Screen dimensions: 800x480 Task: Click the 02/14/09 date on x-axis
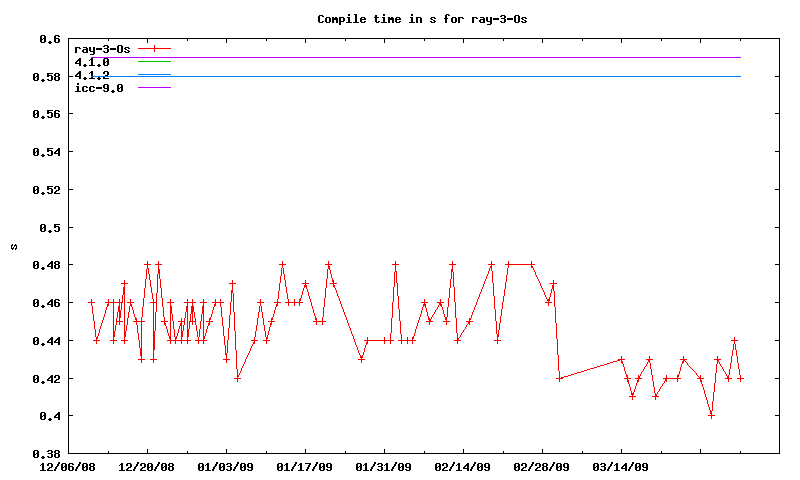[463, 466]
